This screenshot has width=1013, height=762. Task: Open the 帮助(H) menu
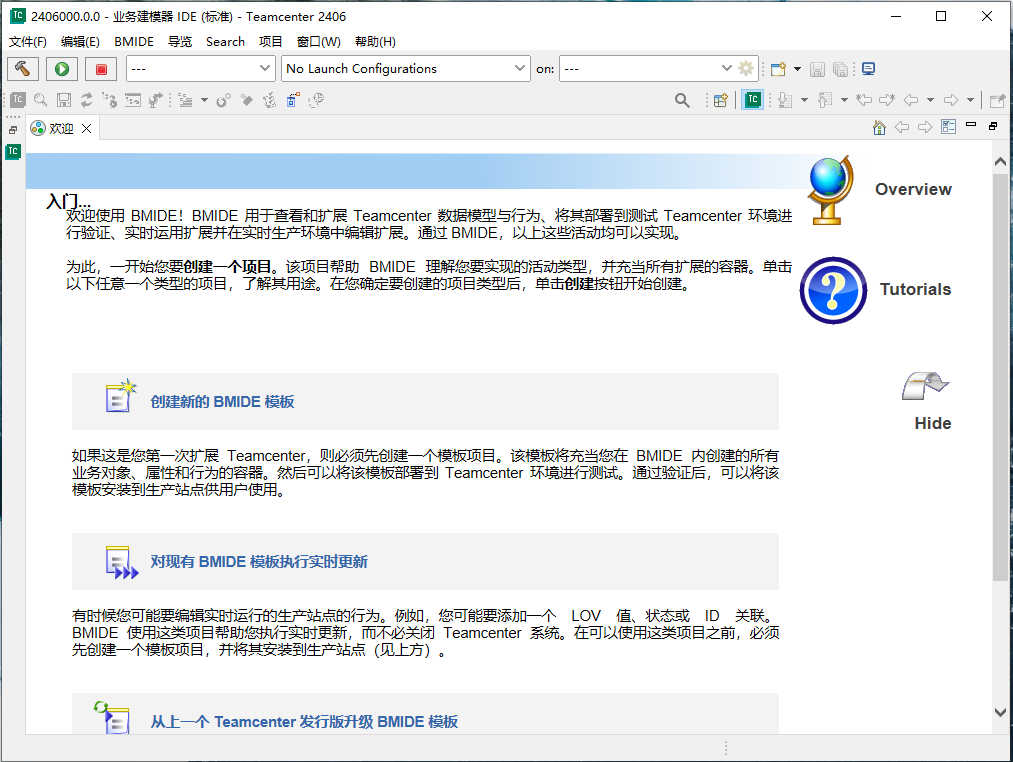click(x=375, y=41)
